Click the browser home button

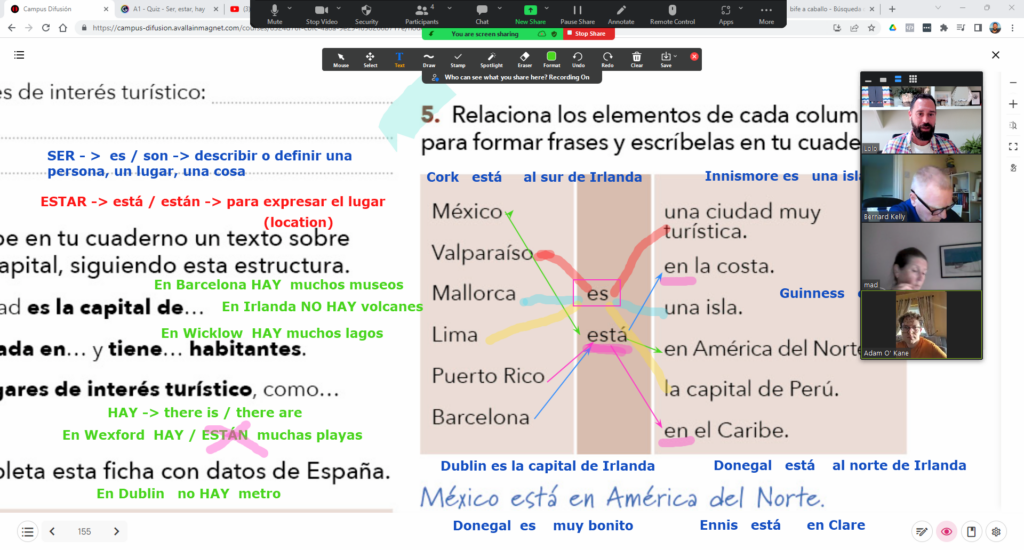(63, 28)
